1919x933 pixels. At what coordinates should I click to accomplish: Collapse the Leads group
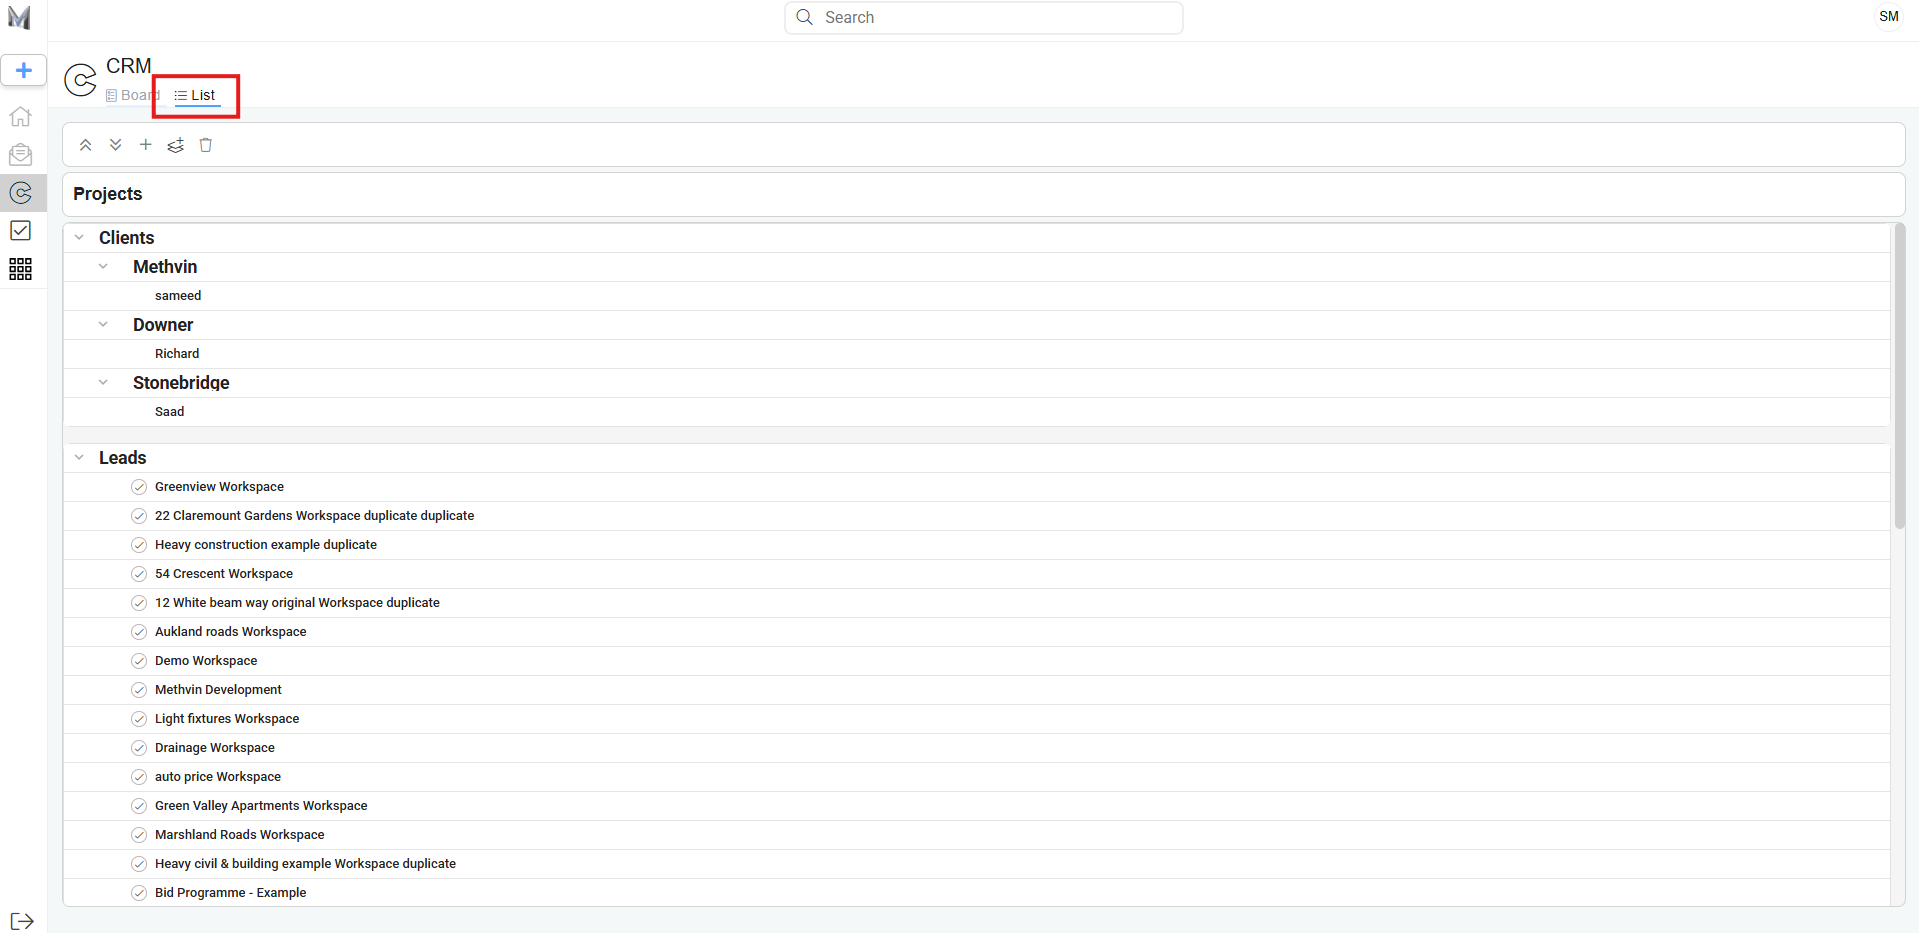click(x=79, y=458)
